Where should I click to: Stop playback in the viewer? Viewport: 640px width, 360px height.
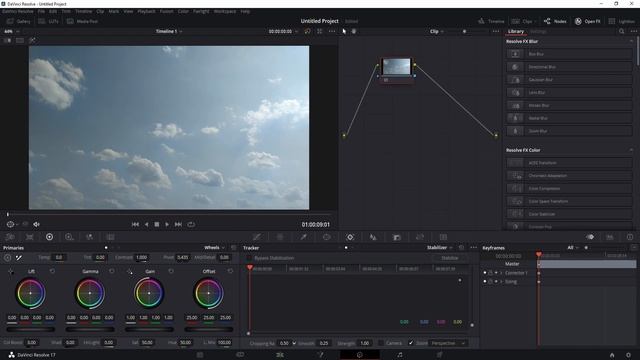[x=157, y=224]
